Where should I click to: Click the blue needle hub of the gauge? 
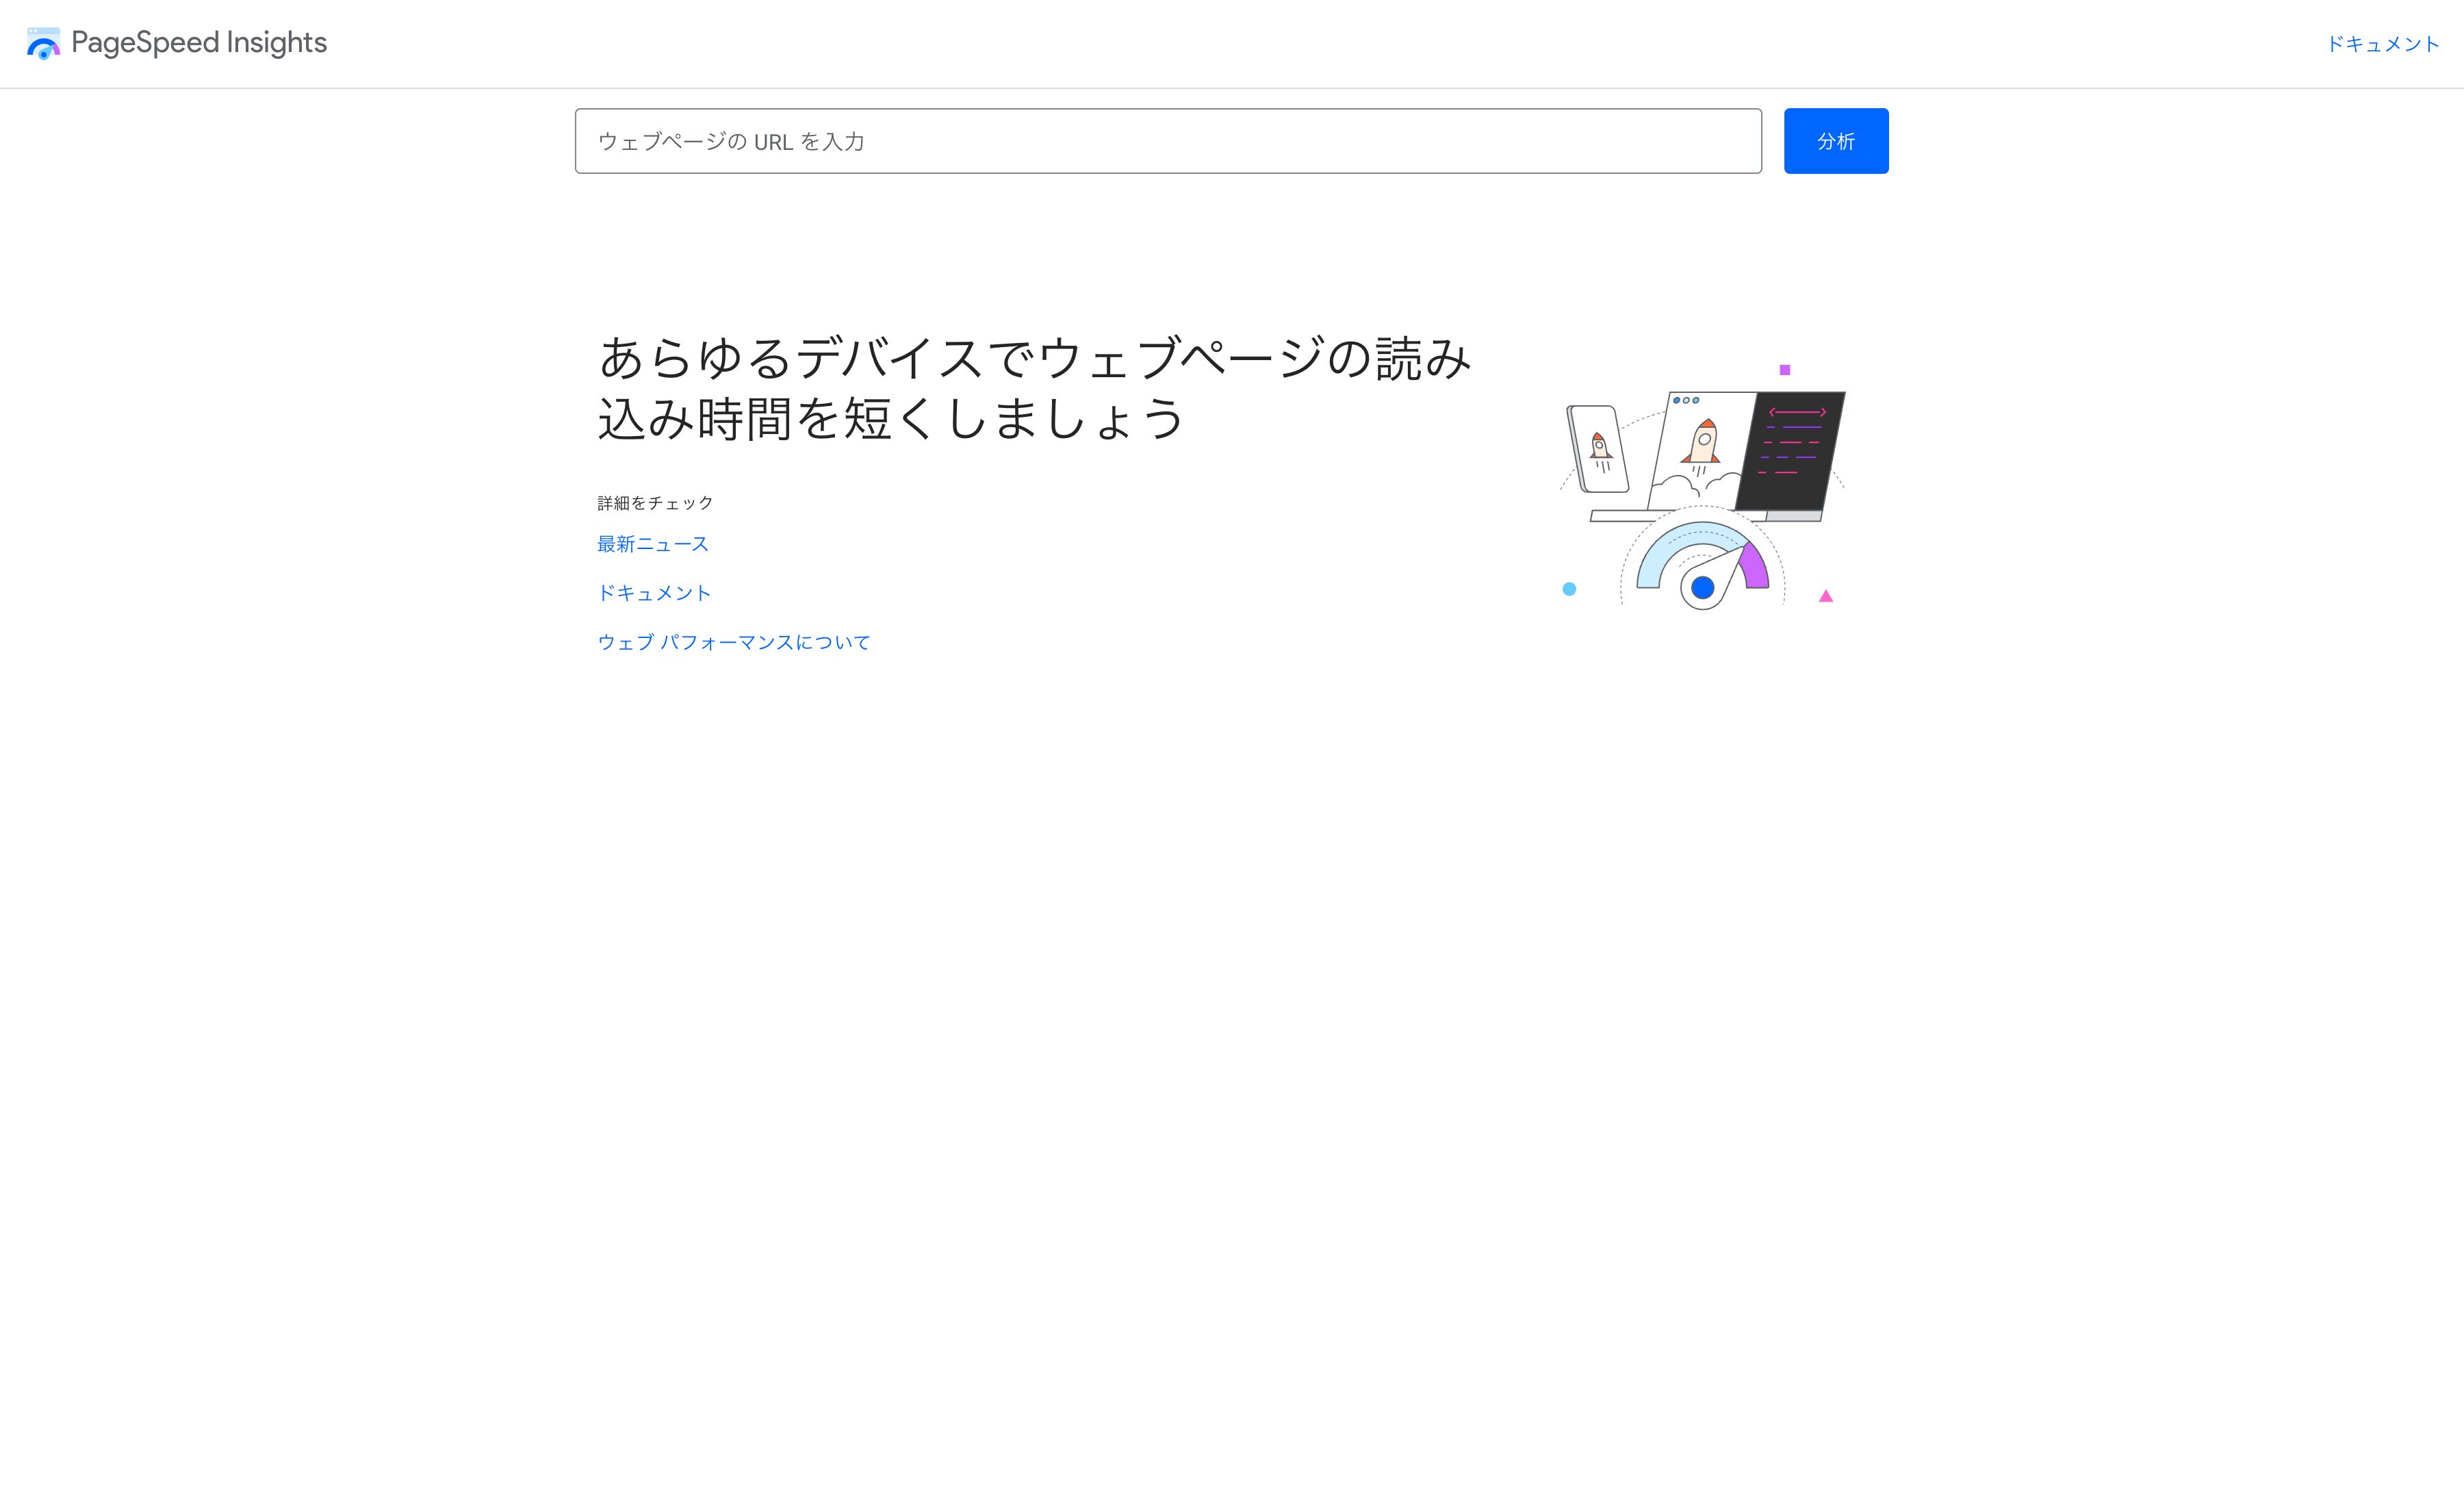click(1703, 588)
